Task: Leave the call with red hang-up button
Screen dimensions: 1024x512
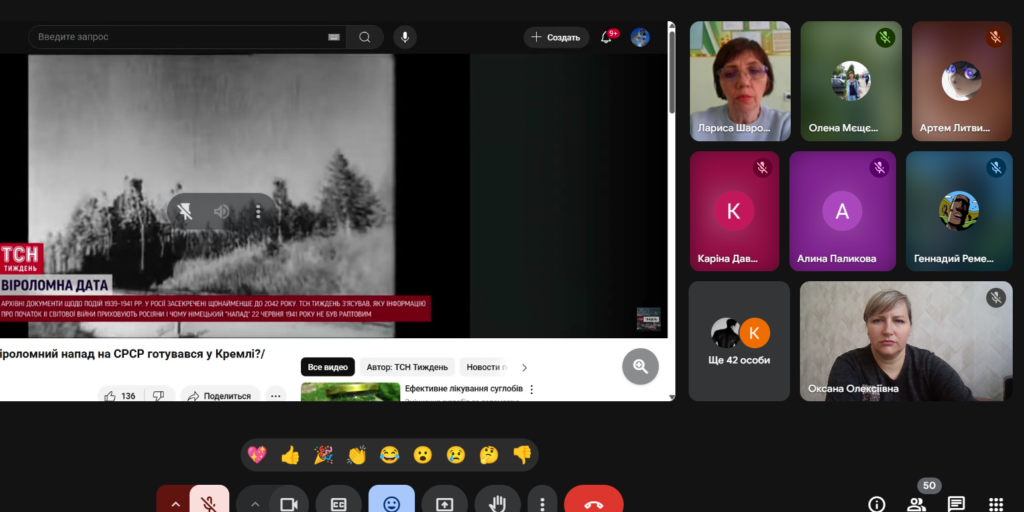Action: click(593, 503)
